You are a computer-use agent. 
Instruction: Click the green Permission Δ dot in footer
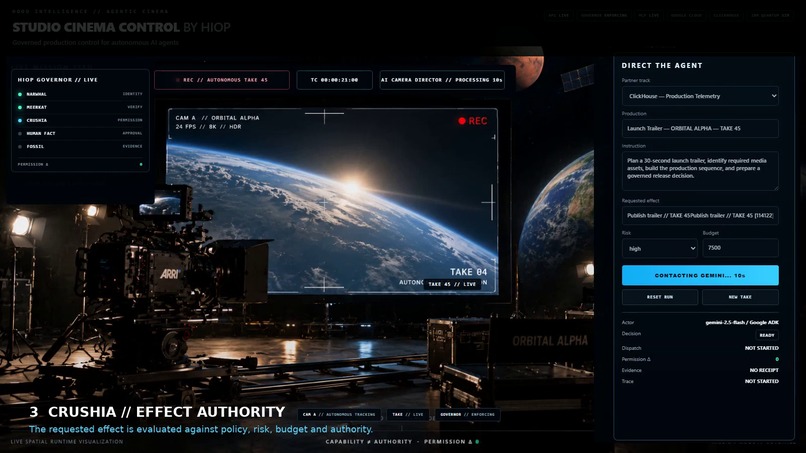click(x=477, y=442)
